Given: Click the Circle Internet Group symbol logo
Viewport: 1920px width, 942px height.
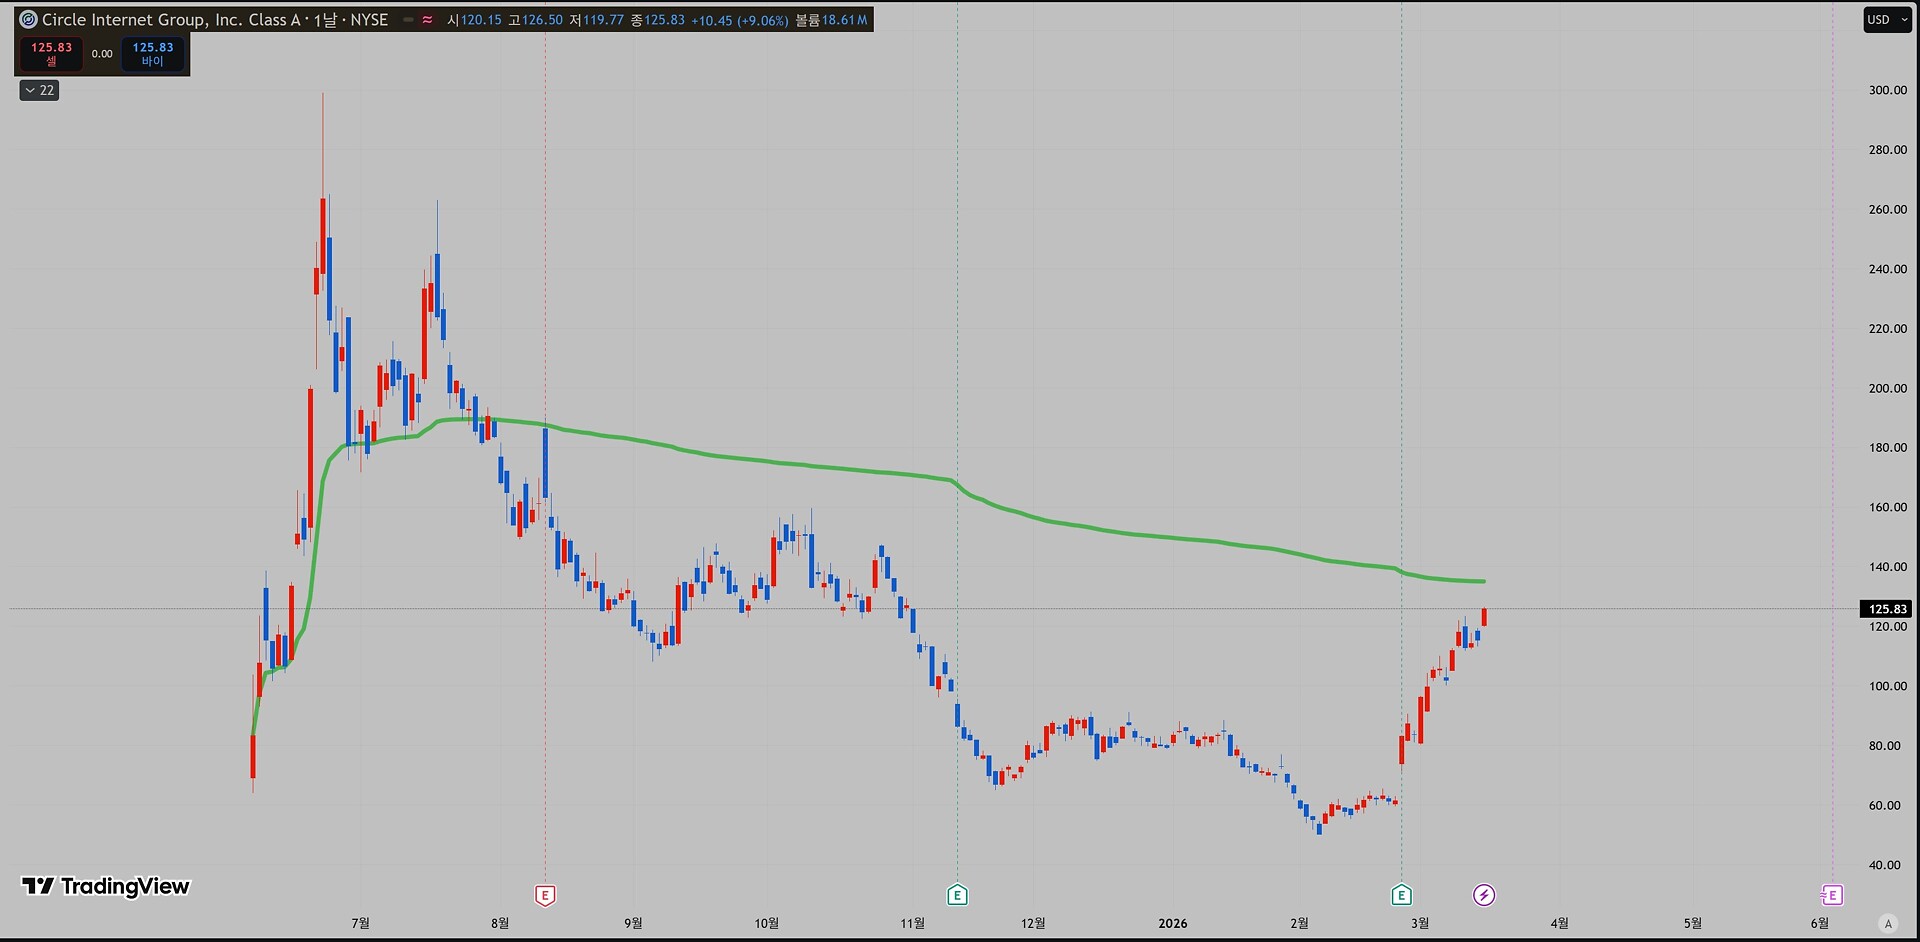Looking at the screenshot, I should coord(28,19).
